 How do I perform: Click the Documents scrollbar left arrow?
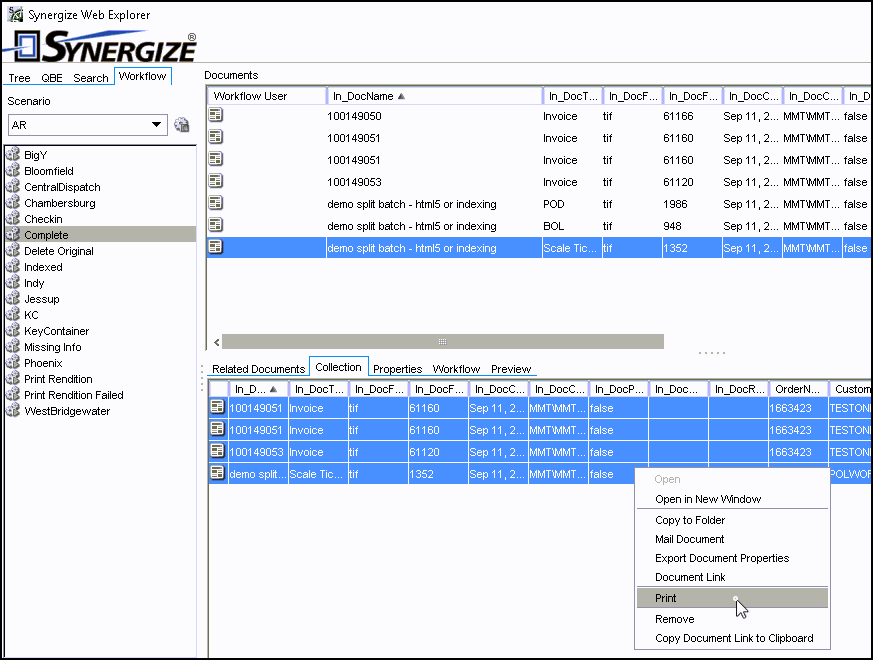tap(217, 342)
